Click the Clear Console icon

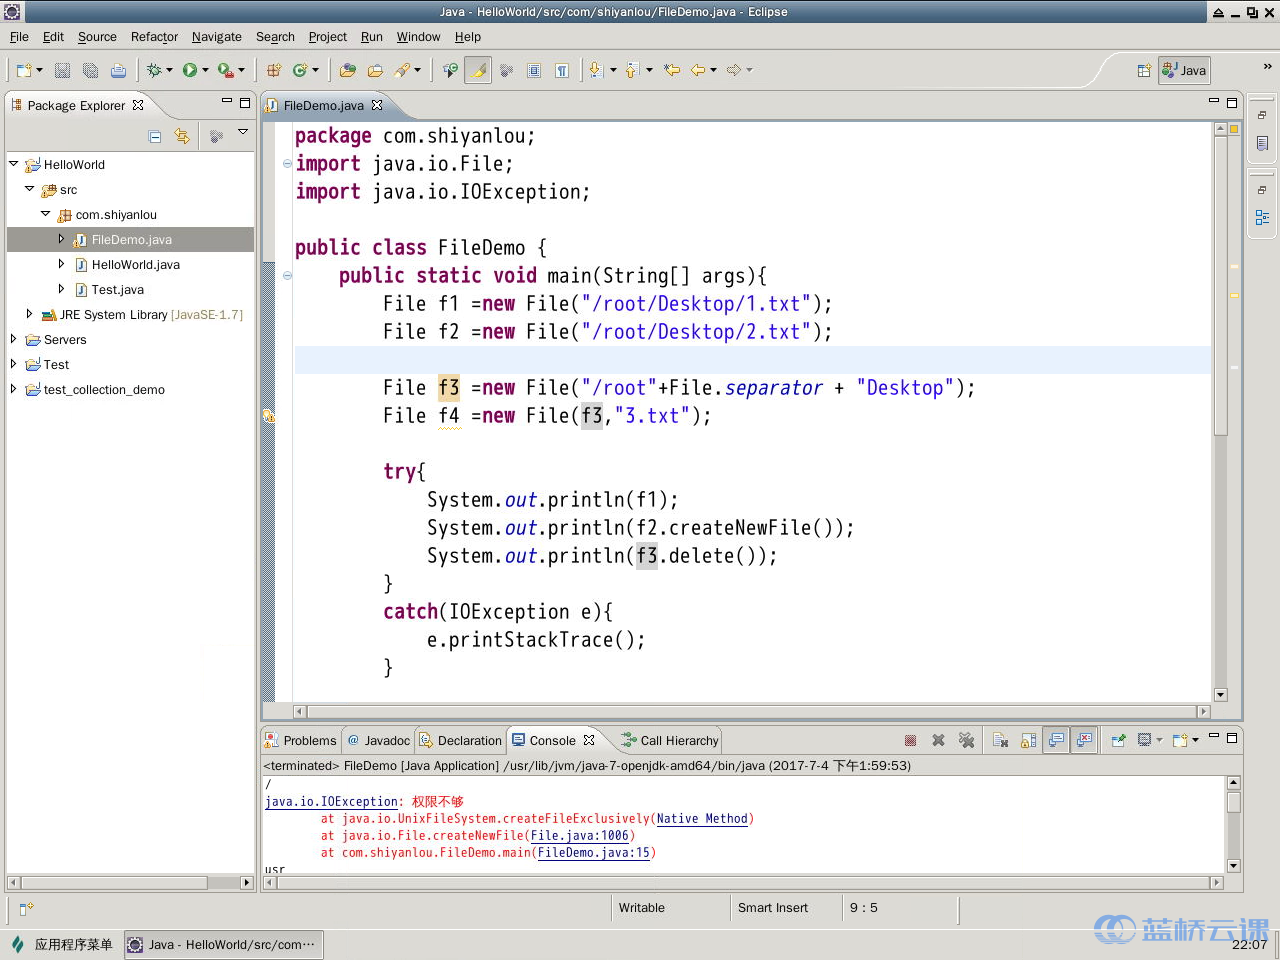click(1000, 740)
